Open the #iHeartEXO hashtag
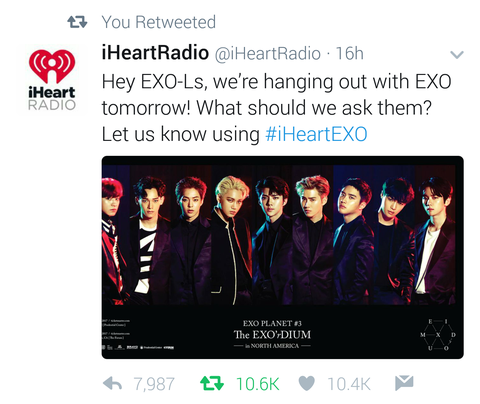Screen dimensions: 480x404 tap(316, 134)
